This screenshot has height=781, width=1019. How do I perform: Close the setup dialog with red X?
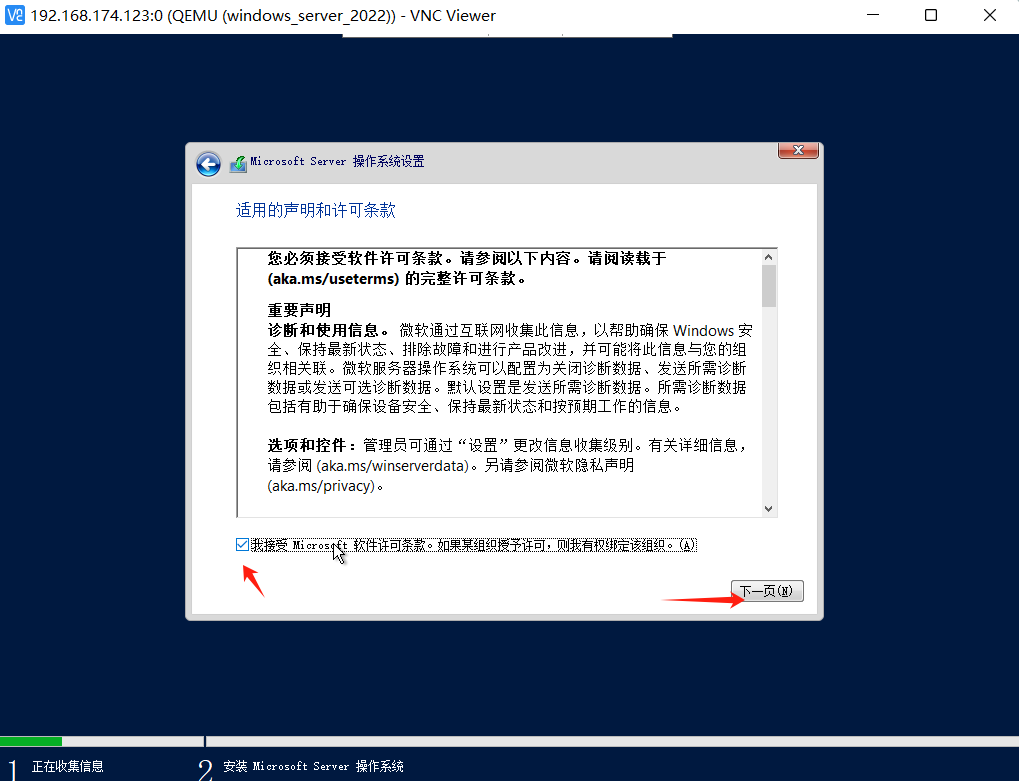click(798, 150)
